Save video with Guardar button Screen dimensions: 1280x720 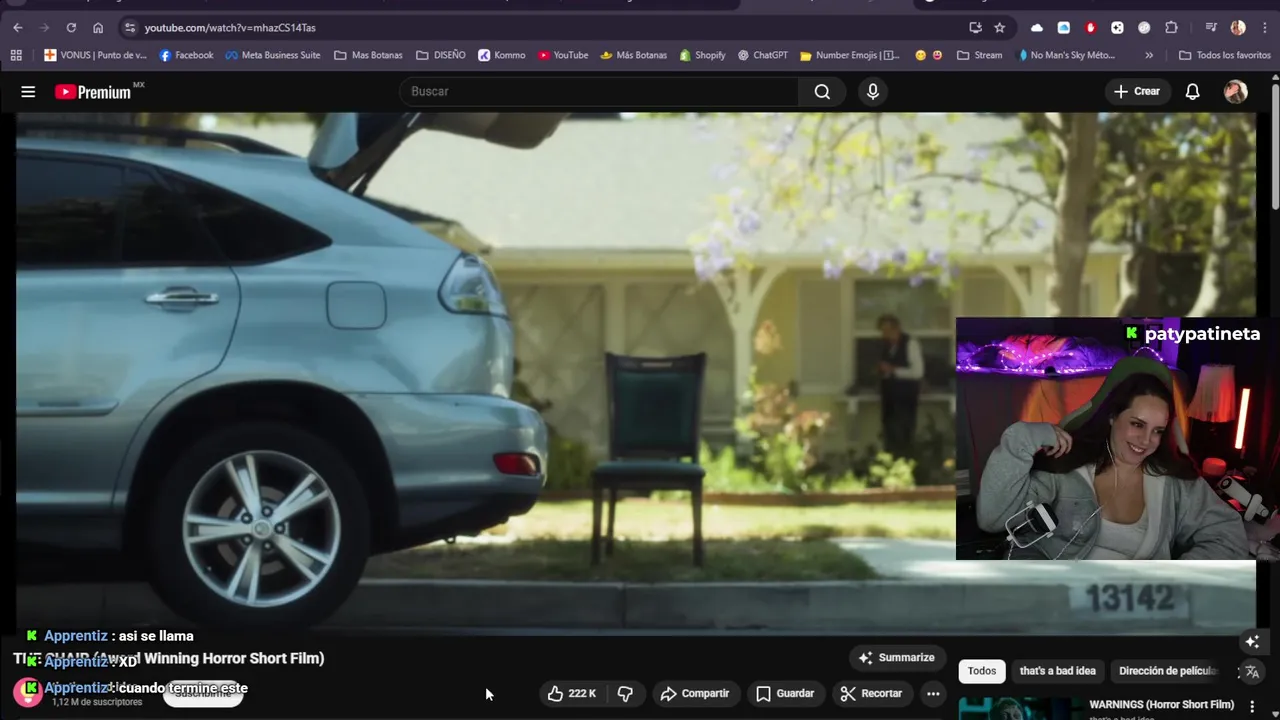pyautogui.click(x=785, y=693)
